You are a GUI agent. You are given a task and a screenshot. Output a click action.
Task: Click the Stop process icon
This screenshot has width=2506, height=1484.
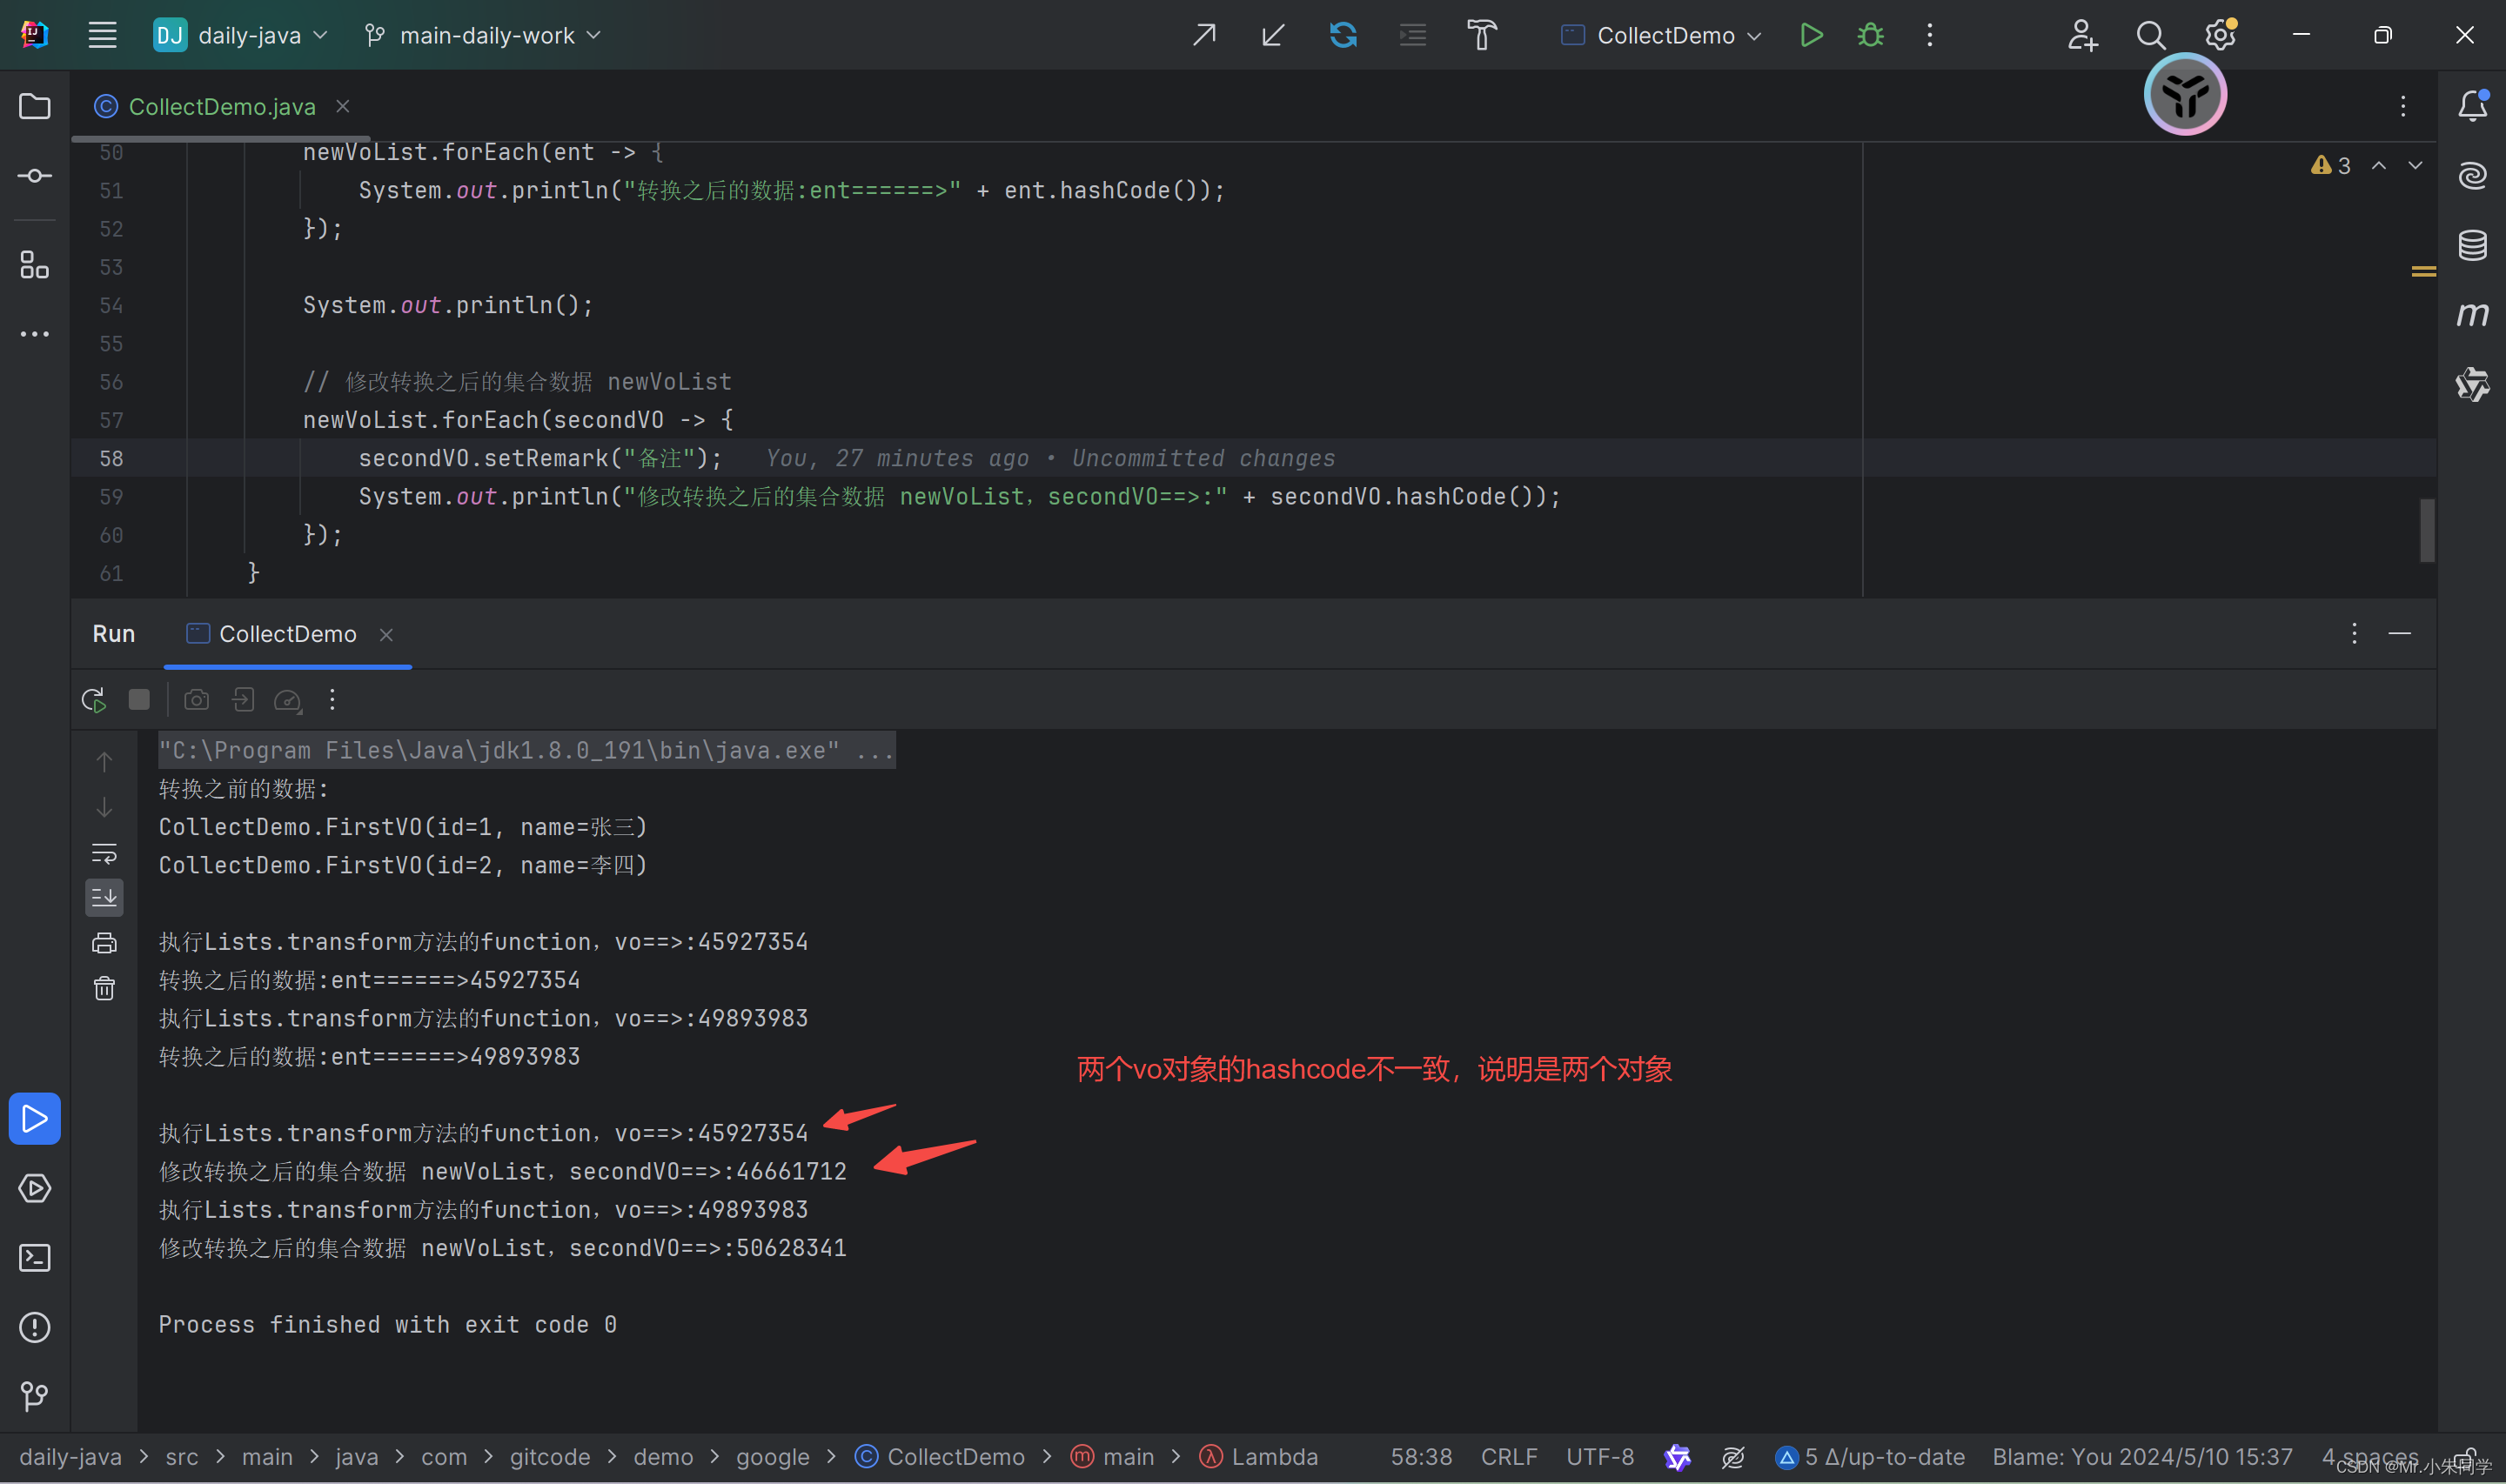tap(139, 700)
